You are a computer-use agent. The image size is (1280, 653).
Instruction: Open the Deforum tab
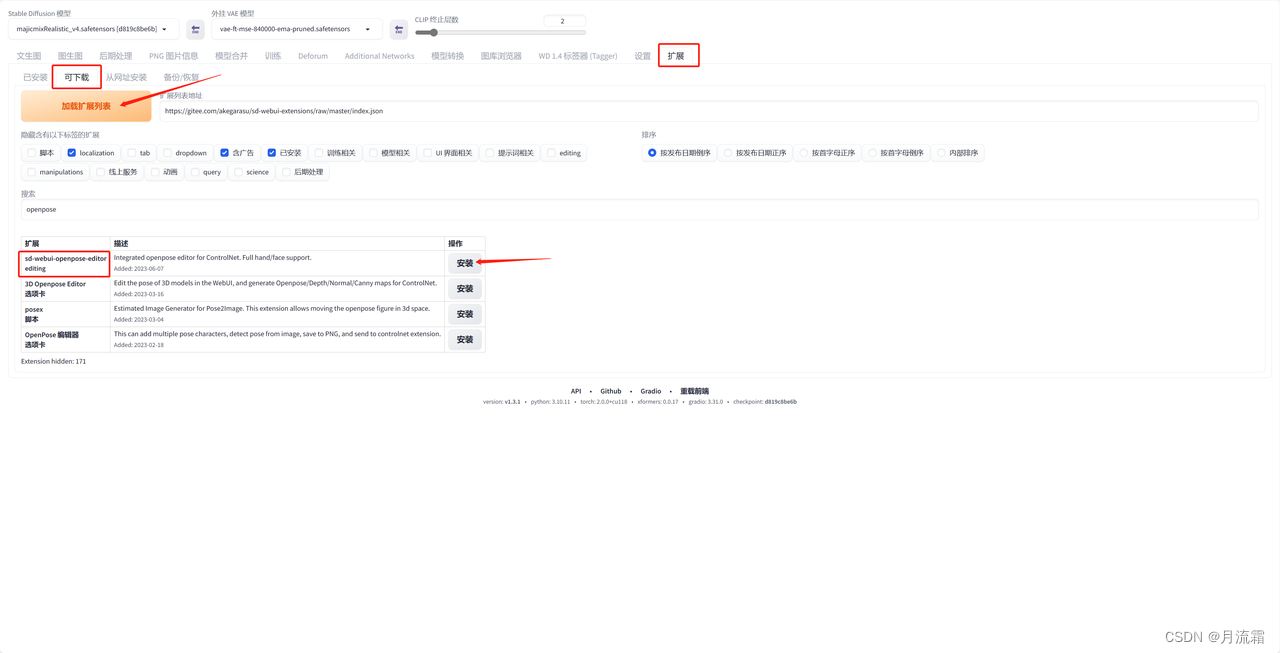tap(313, 56)
